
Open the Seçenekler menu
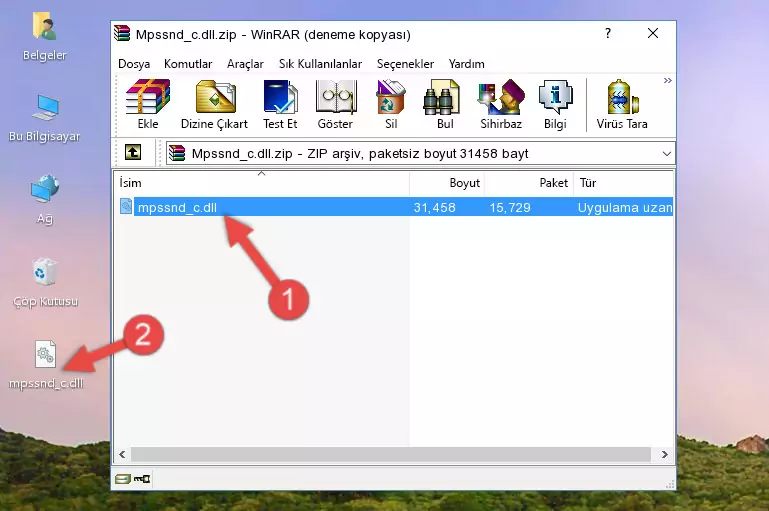point(405,64)
